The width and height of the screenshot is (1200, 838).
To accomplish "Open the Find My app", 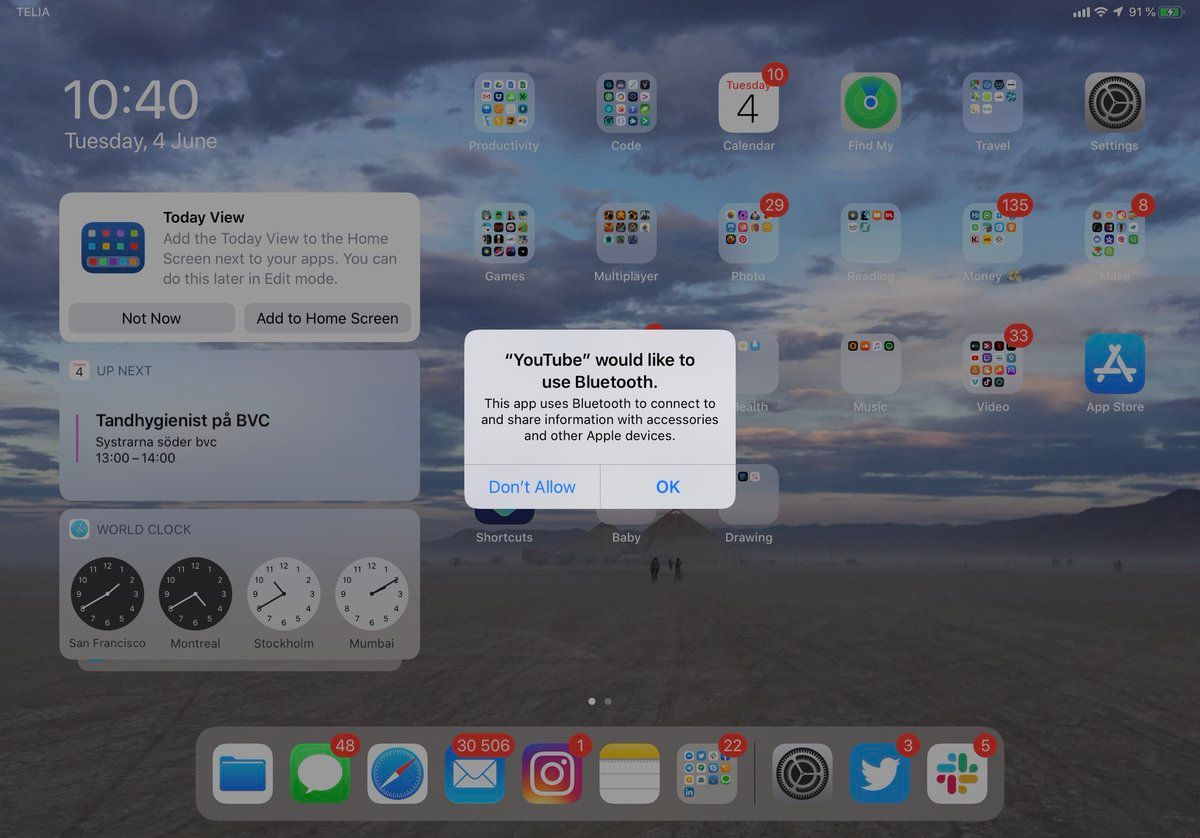I will 871,103.
